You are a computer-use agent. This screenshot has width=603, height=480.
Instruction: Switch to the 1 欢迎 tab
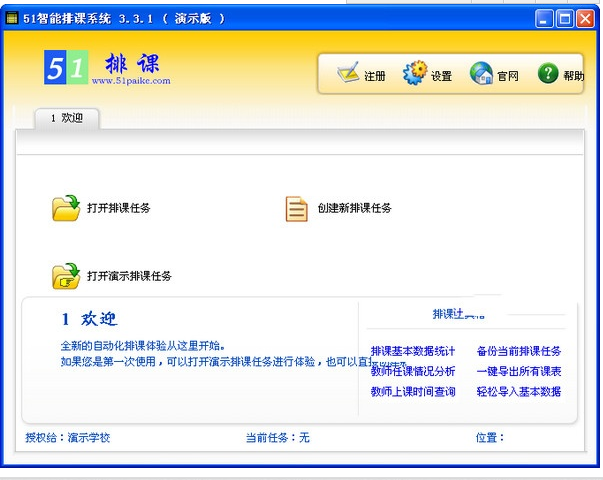click(x=67, y=118)
